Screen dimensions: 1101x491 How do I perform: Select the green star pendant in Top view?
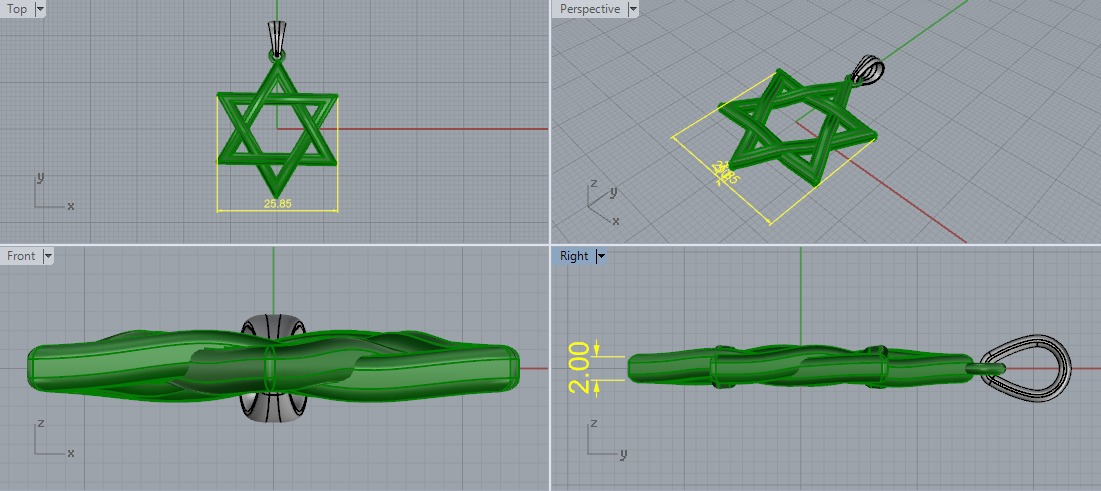277,129
